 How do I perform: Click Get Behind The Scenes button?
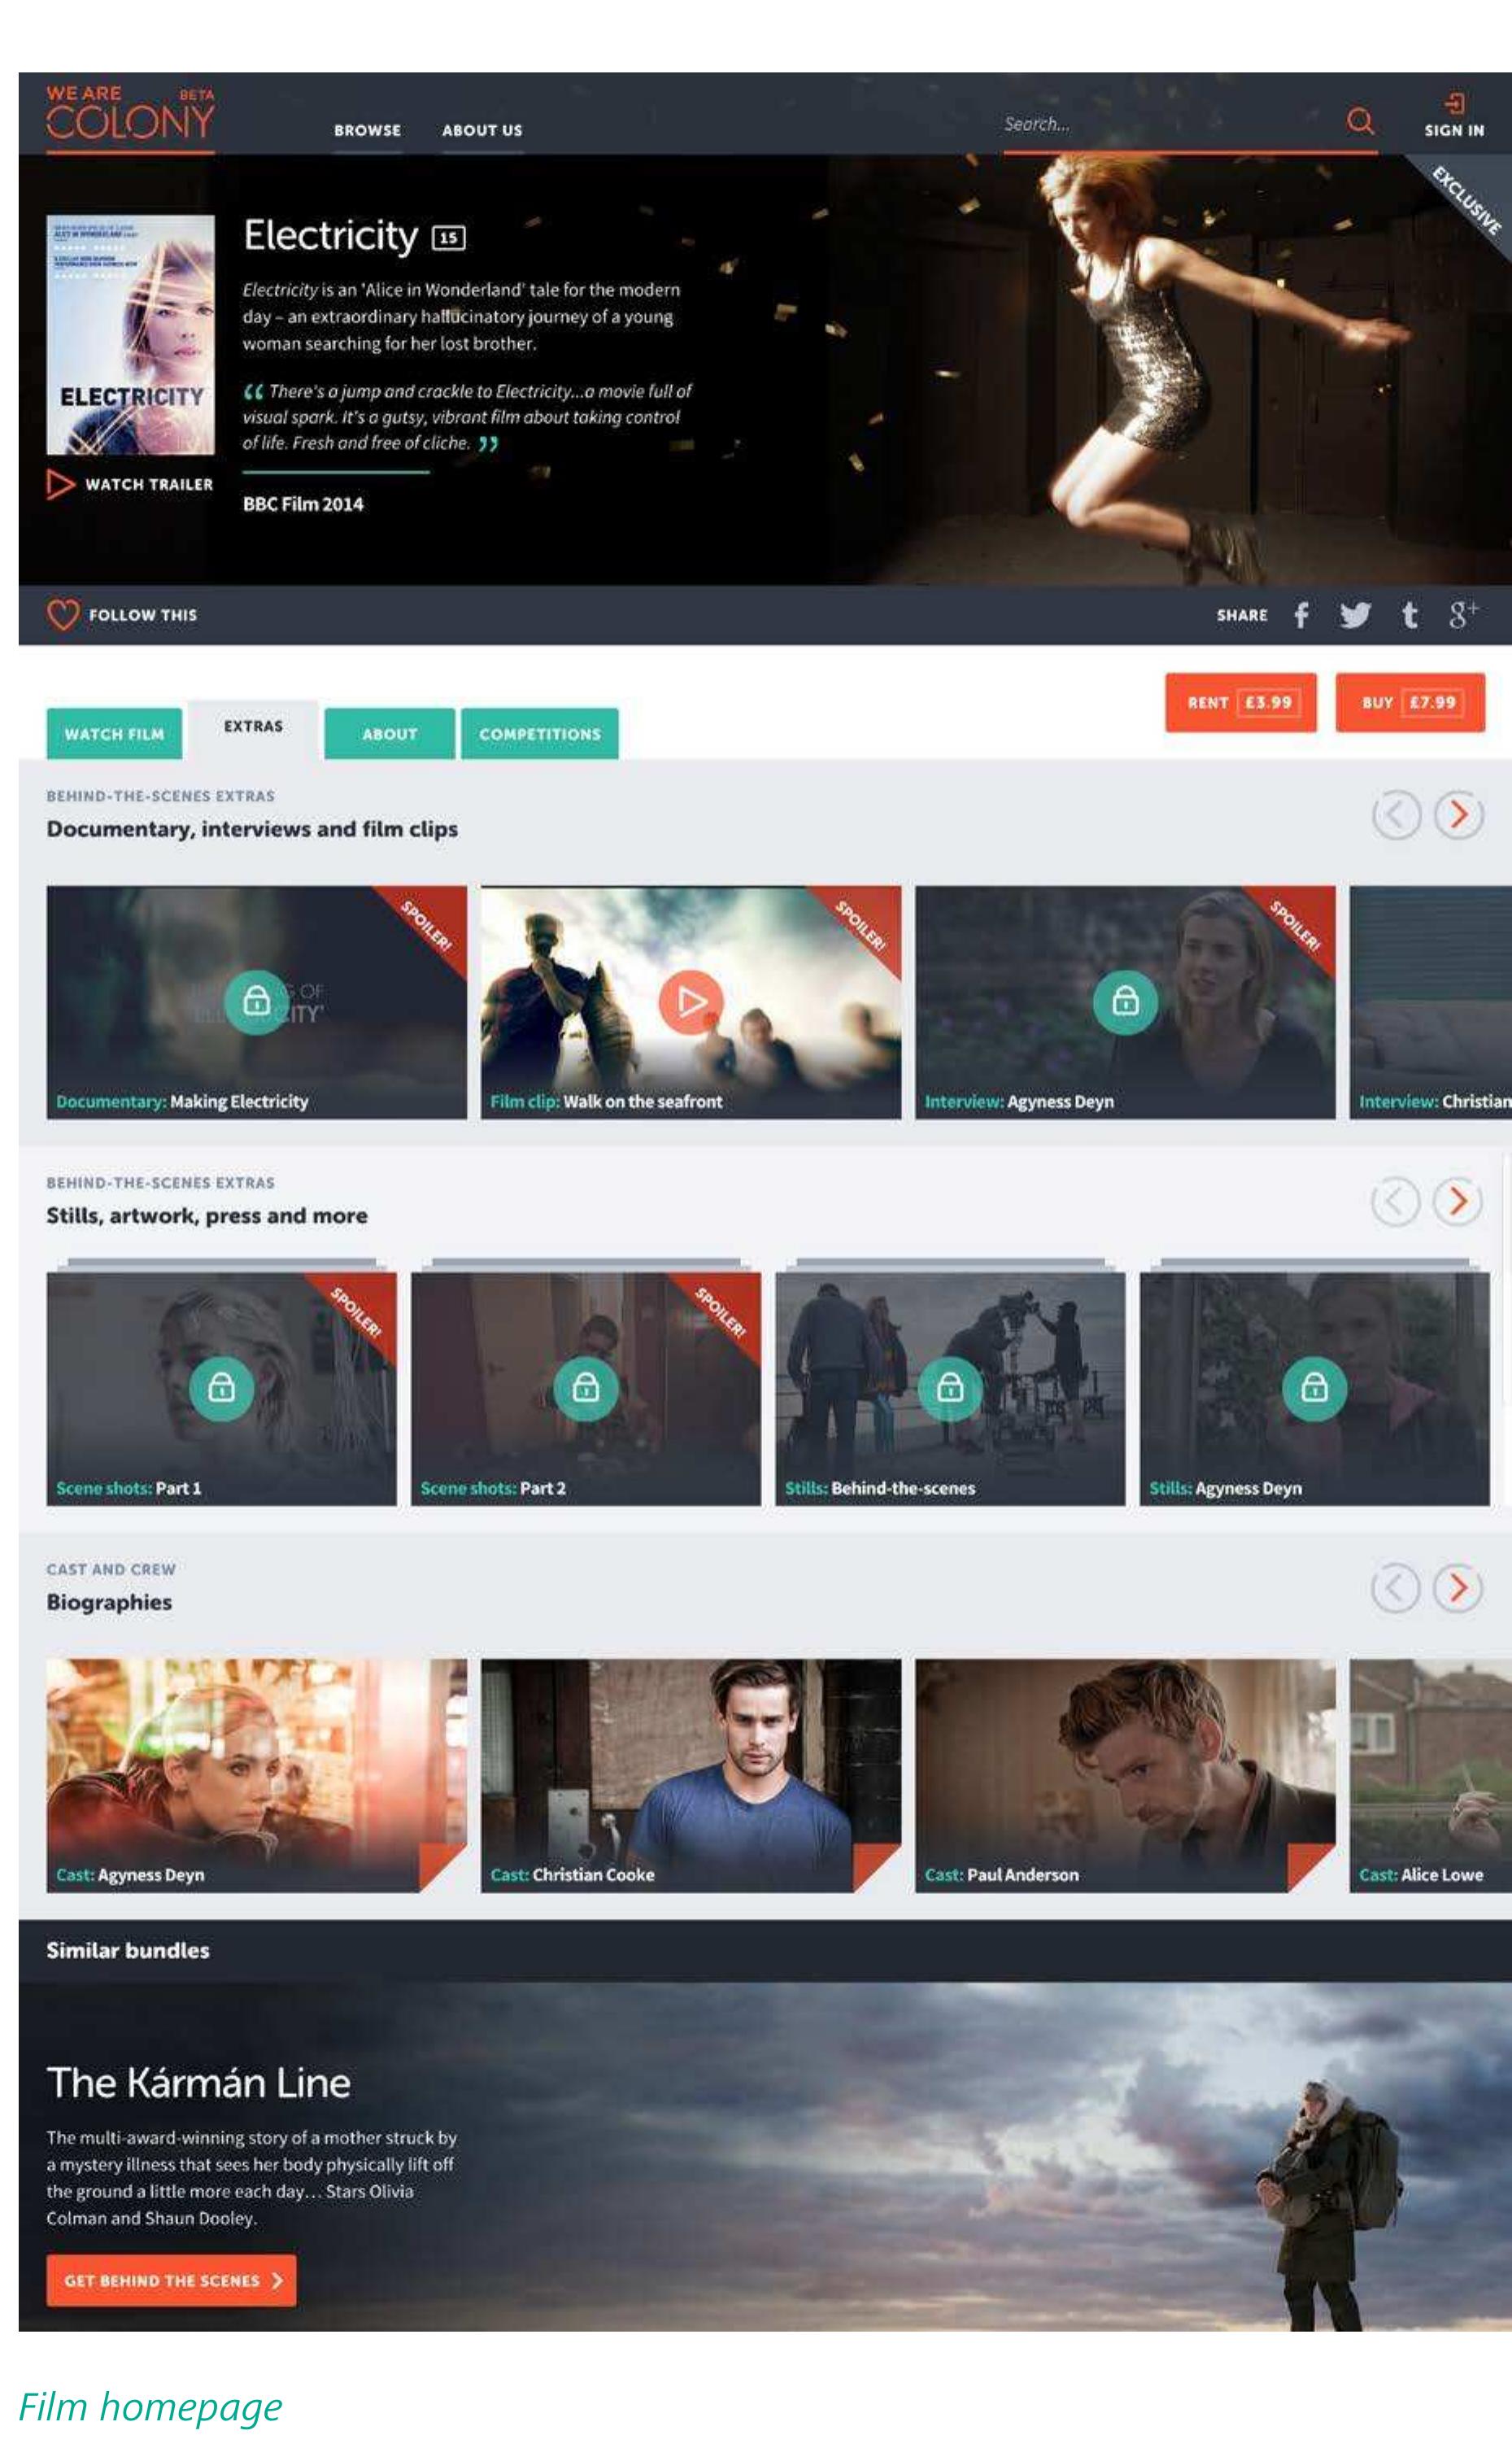(x=171, y=2280)
